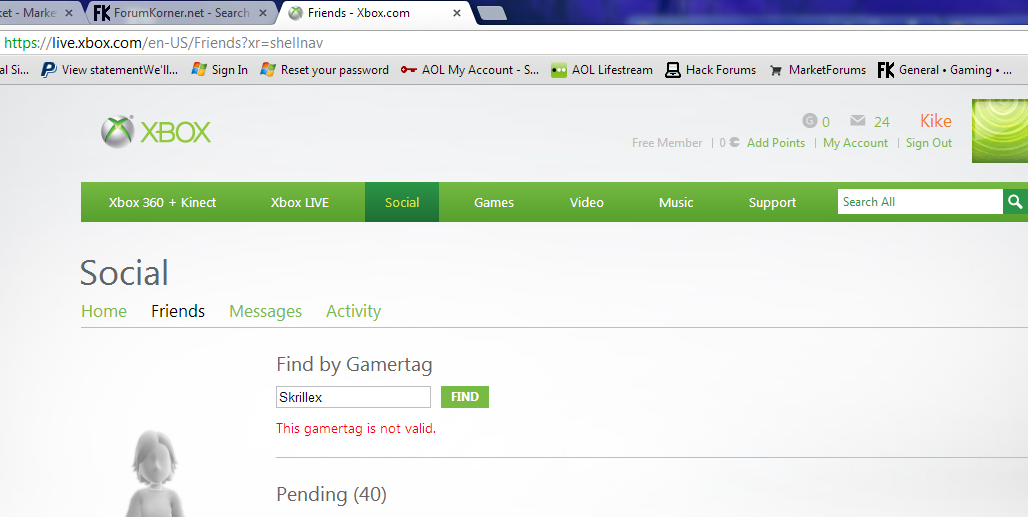Close the ForumKorner.net Search tab
Viewport: 1028px width, 517px height.
(x=263, y=12)
